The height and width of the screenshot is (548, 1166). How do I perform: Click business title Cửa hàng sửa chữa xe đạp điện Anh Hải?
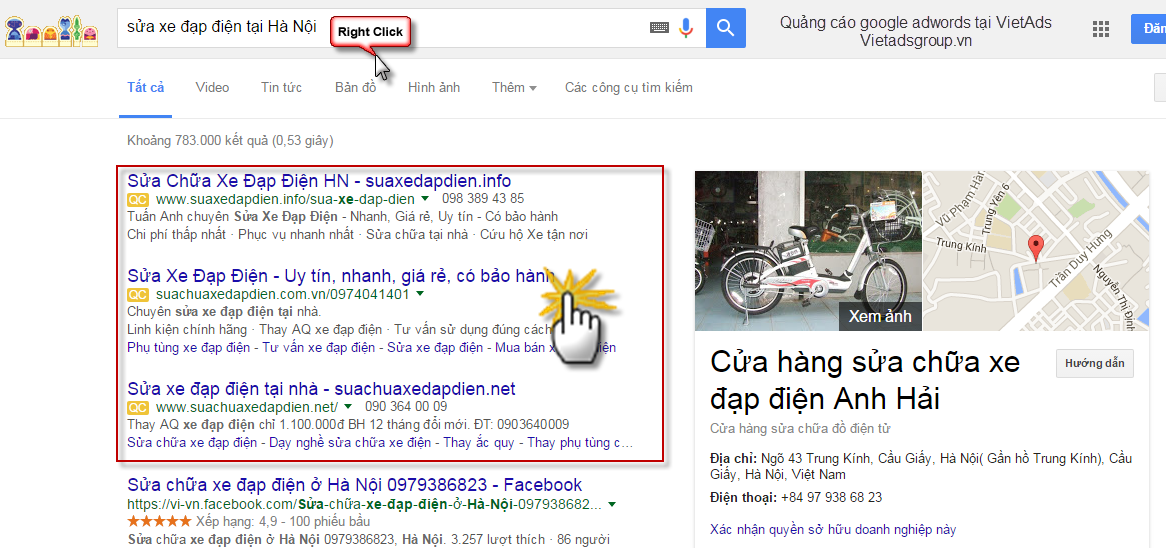point(866,381)
